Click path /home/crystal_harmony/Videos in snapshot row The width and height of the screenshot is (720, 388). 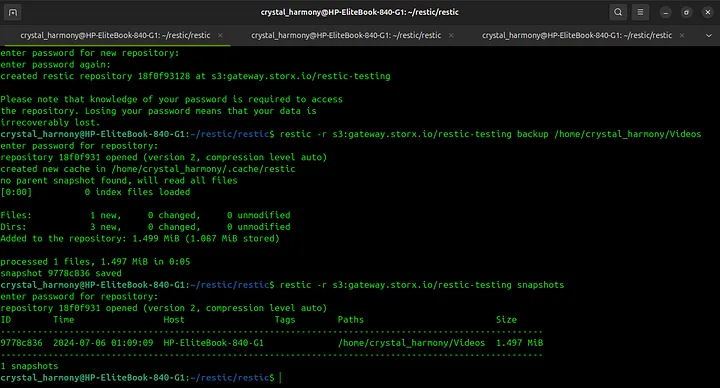tap(411, 343)
